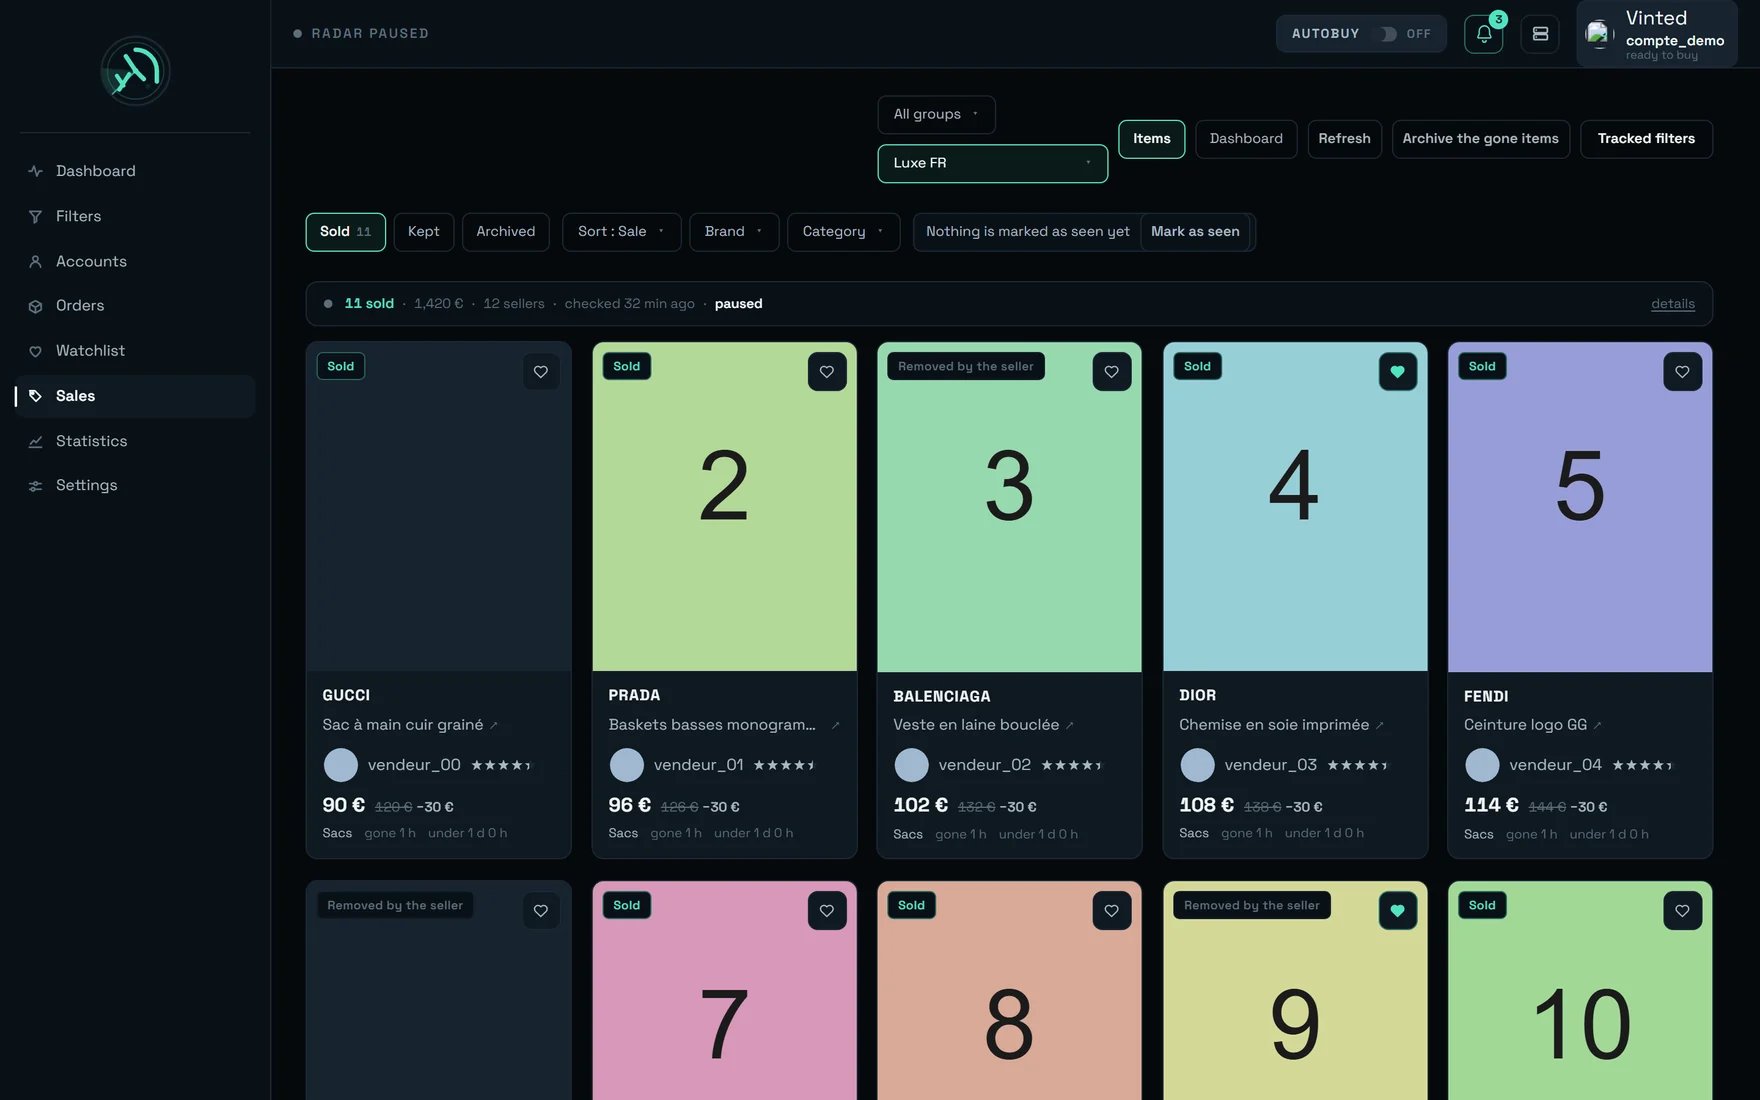
Task: Click the 114 € price
Action: tap(1491, 805)
